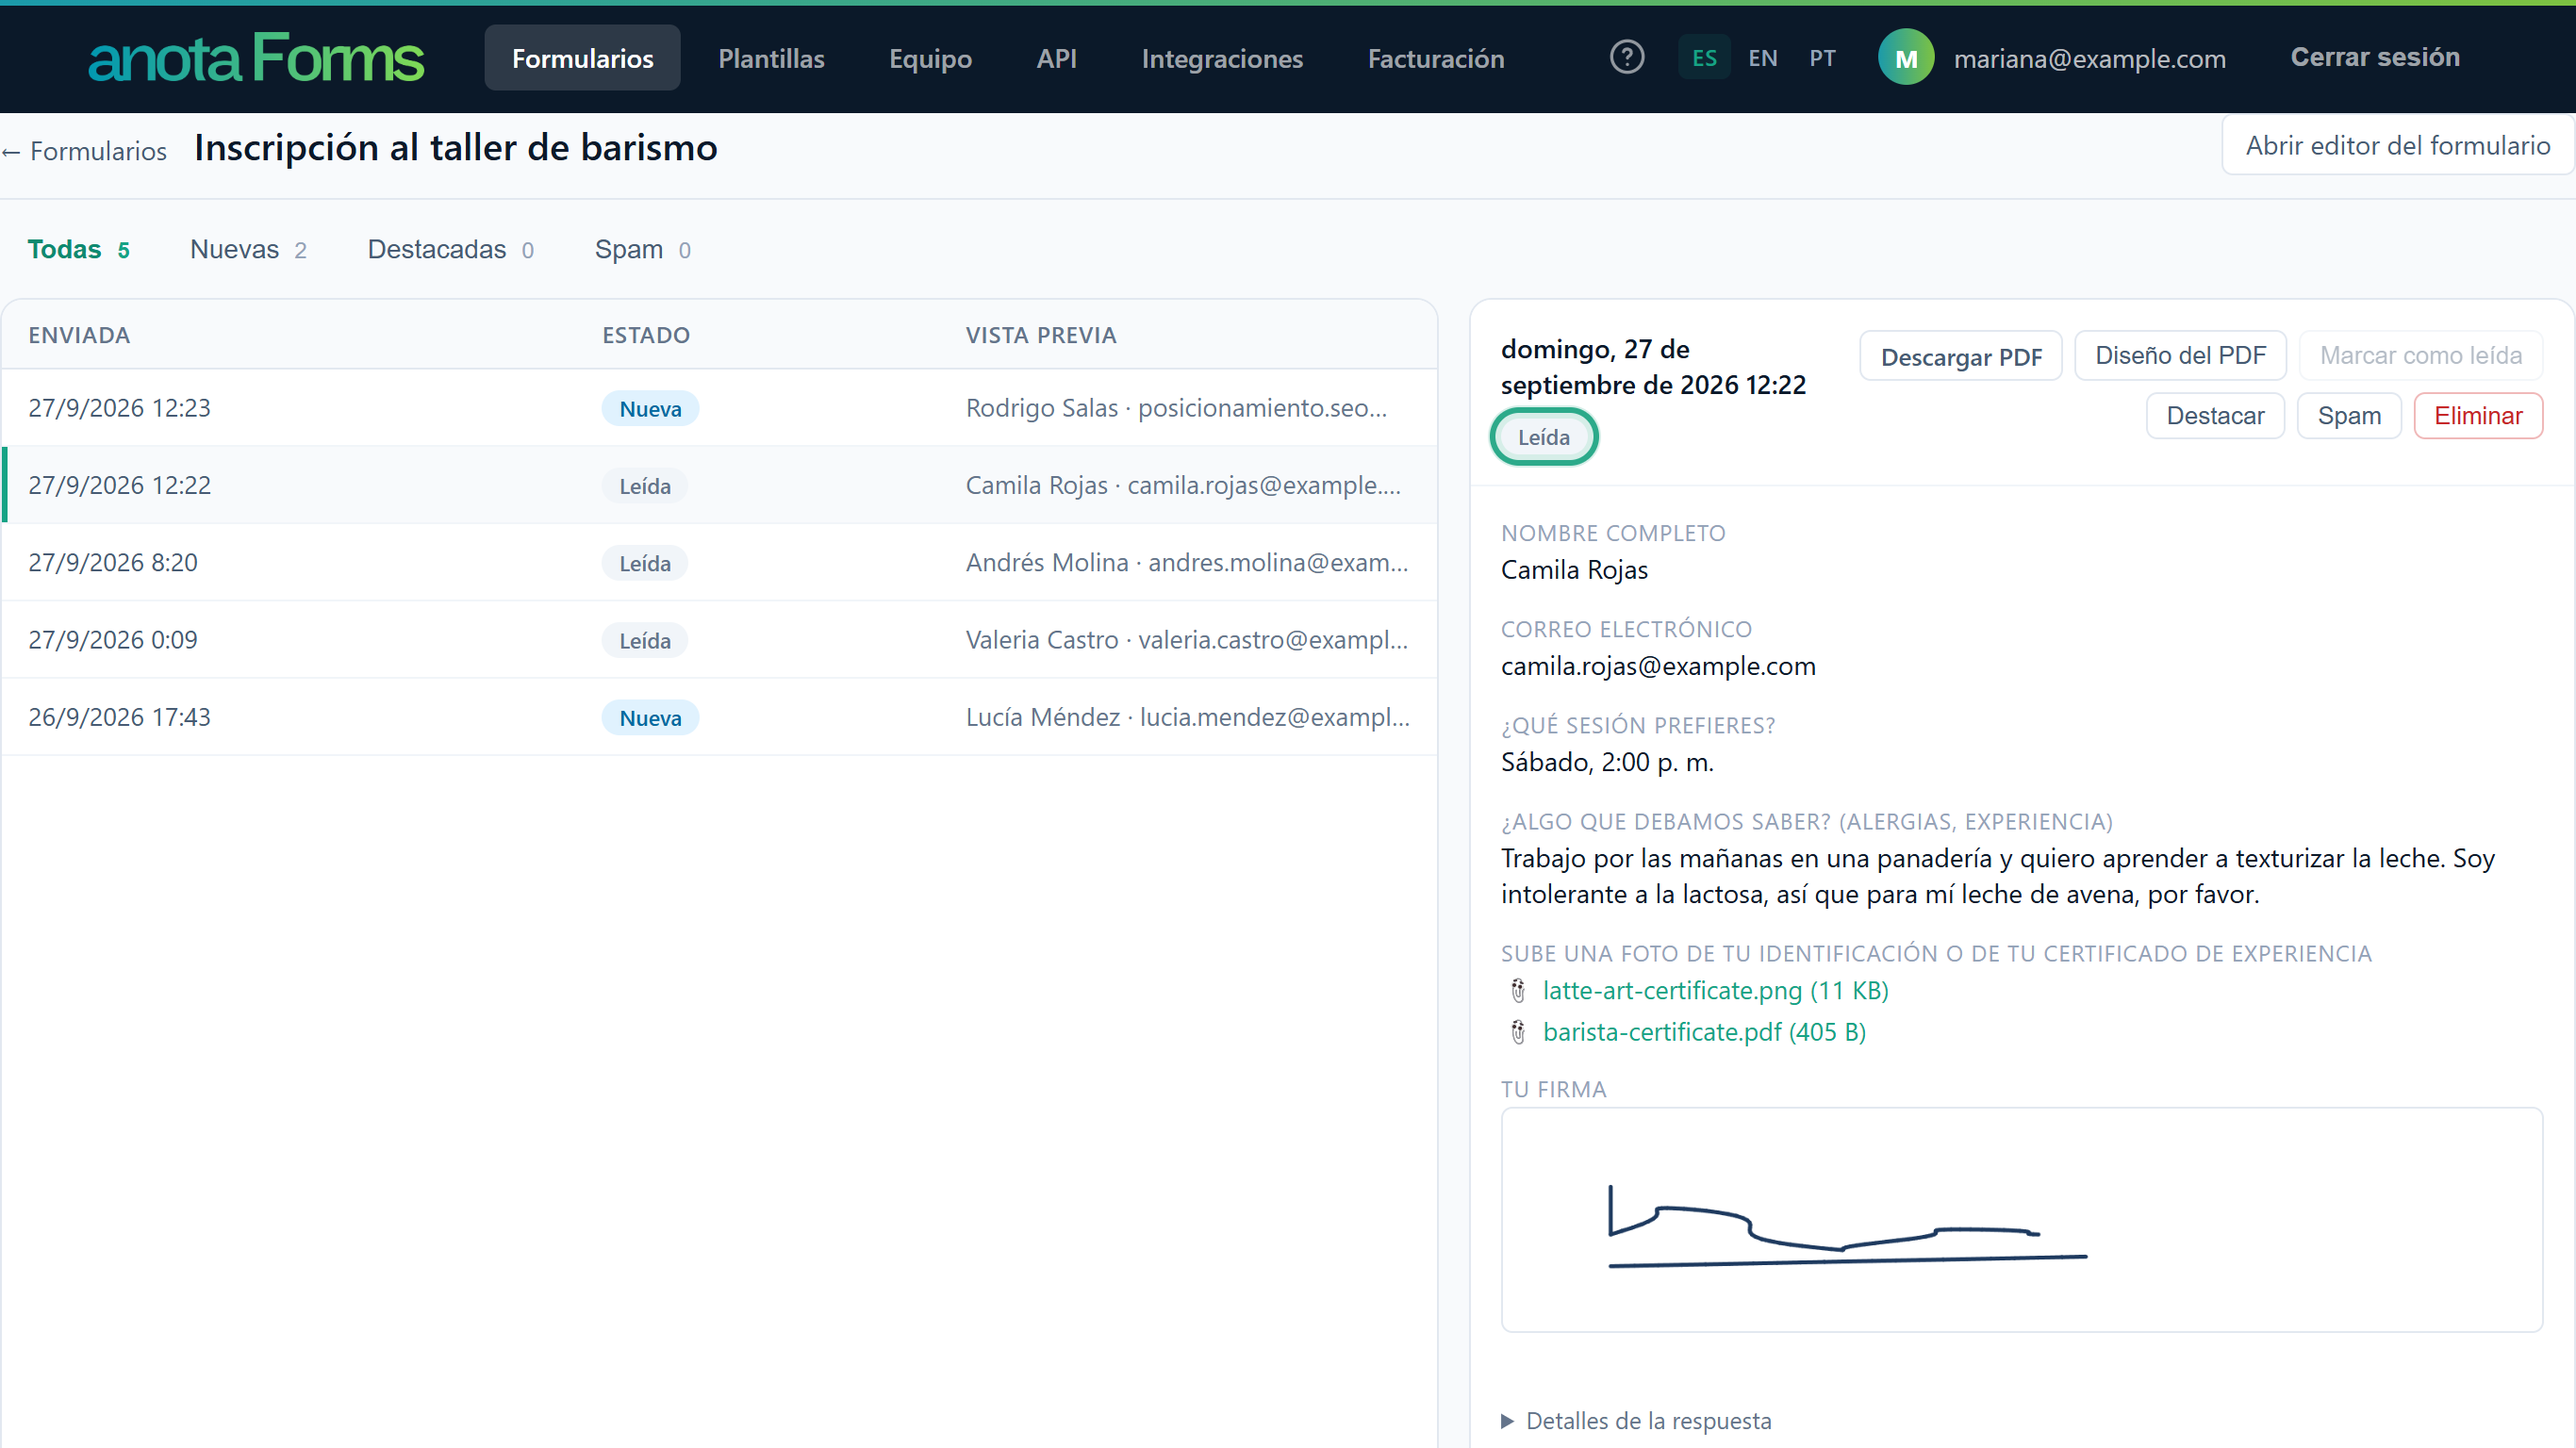Screen dimensions: 2576x1448
Task: Switch language to PT
Action: [1822, 58]
